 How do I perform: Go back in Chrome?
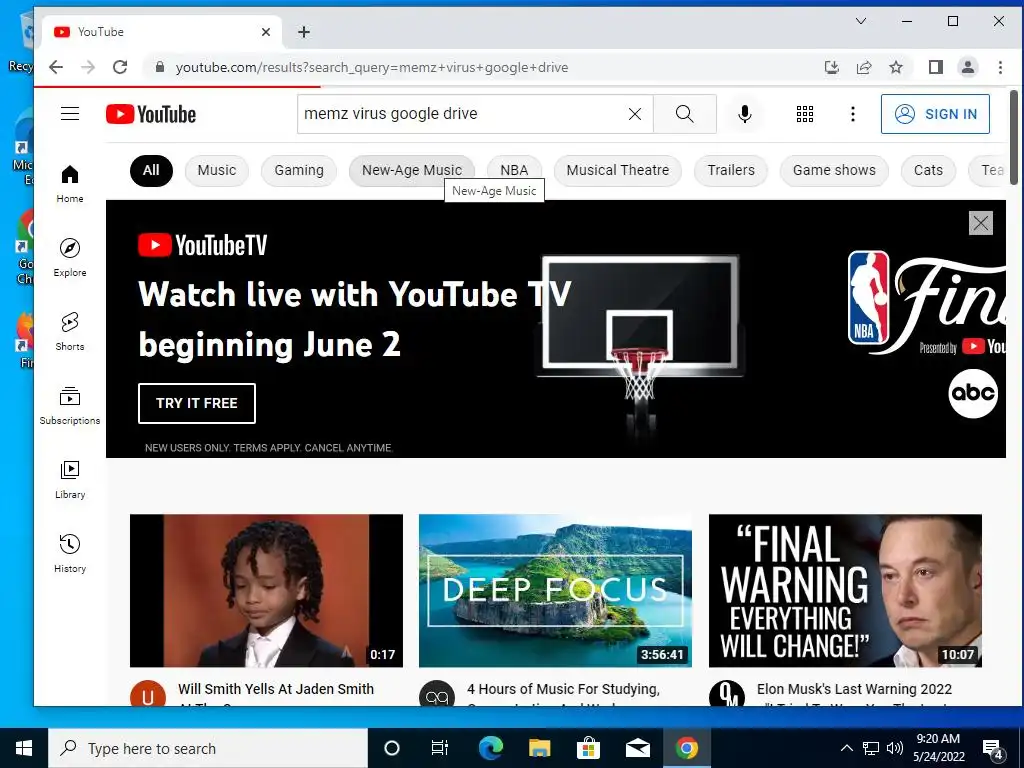[56, 67]
